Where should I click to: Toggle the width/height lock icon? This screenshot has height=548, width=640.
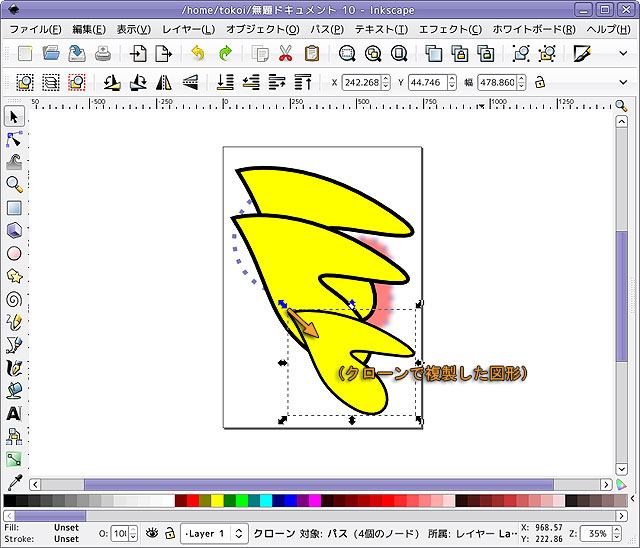click(540, 82)
